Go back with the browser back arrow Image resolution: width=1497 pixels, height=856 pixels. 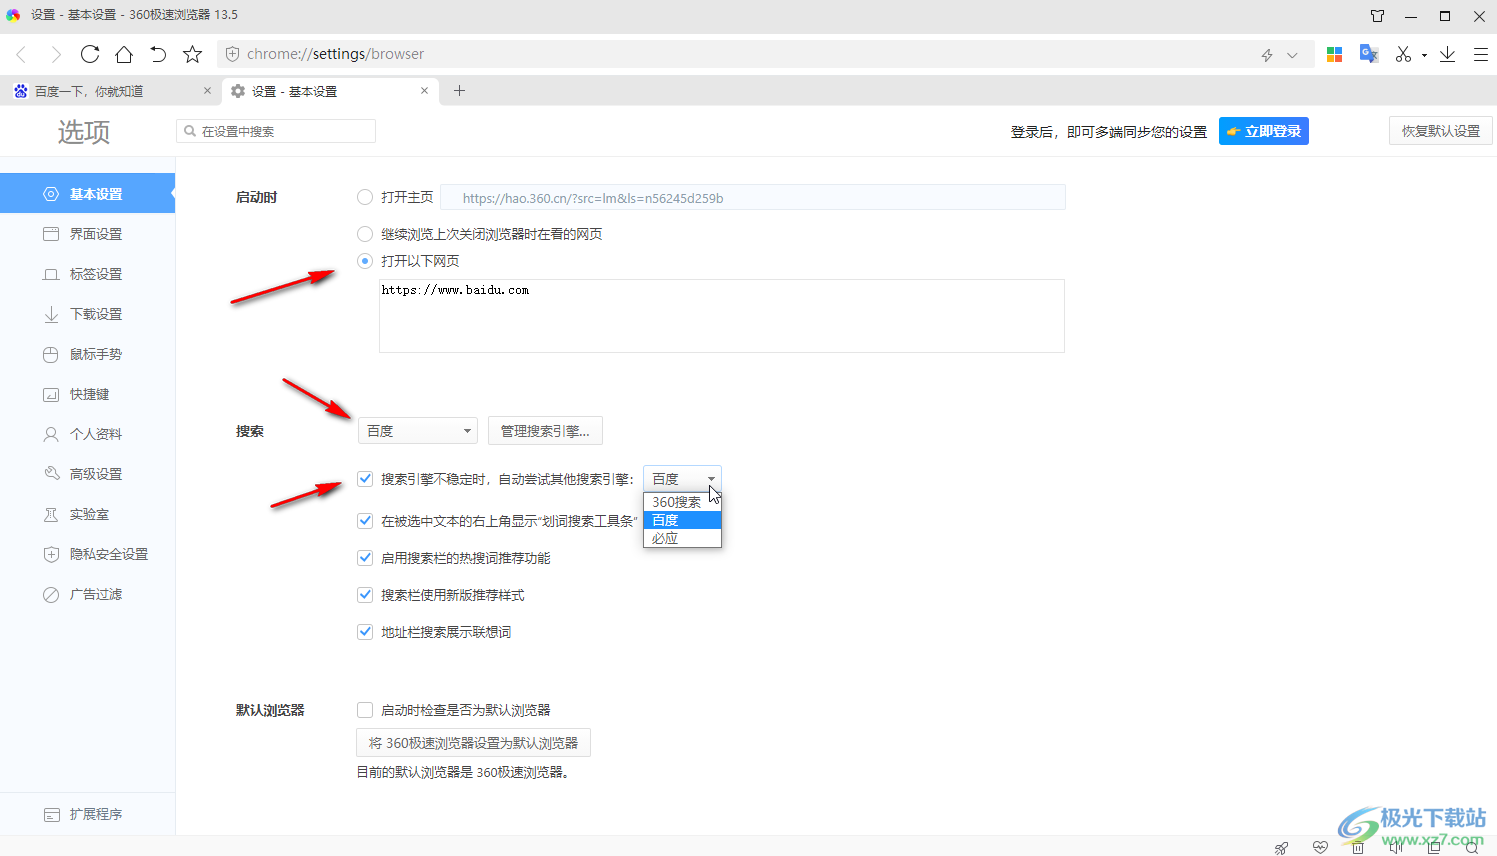pyautogui.click(x=21, y=54)
